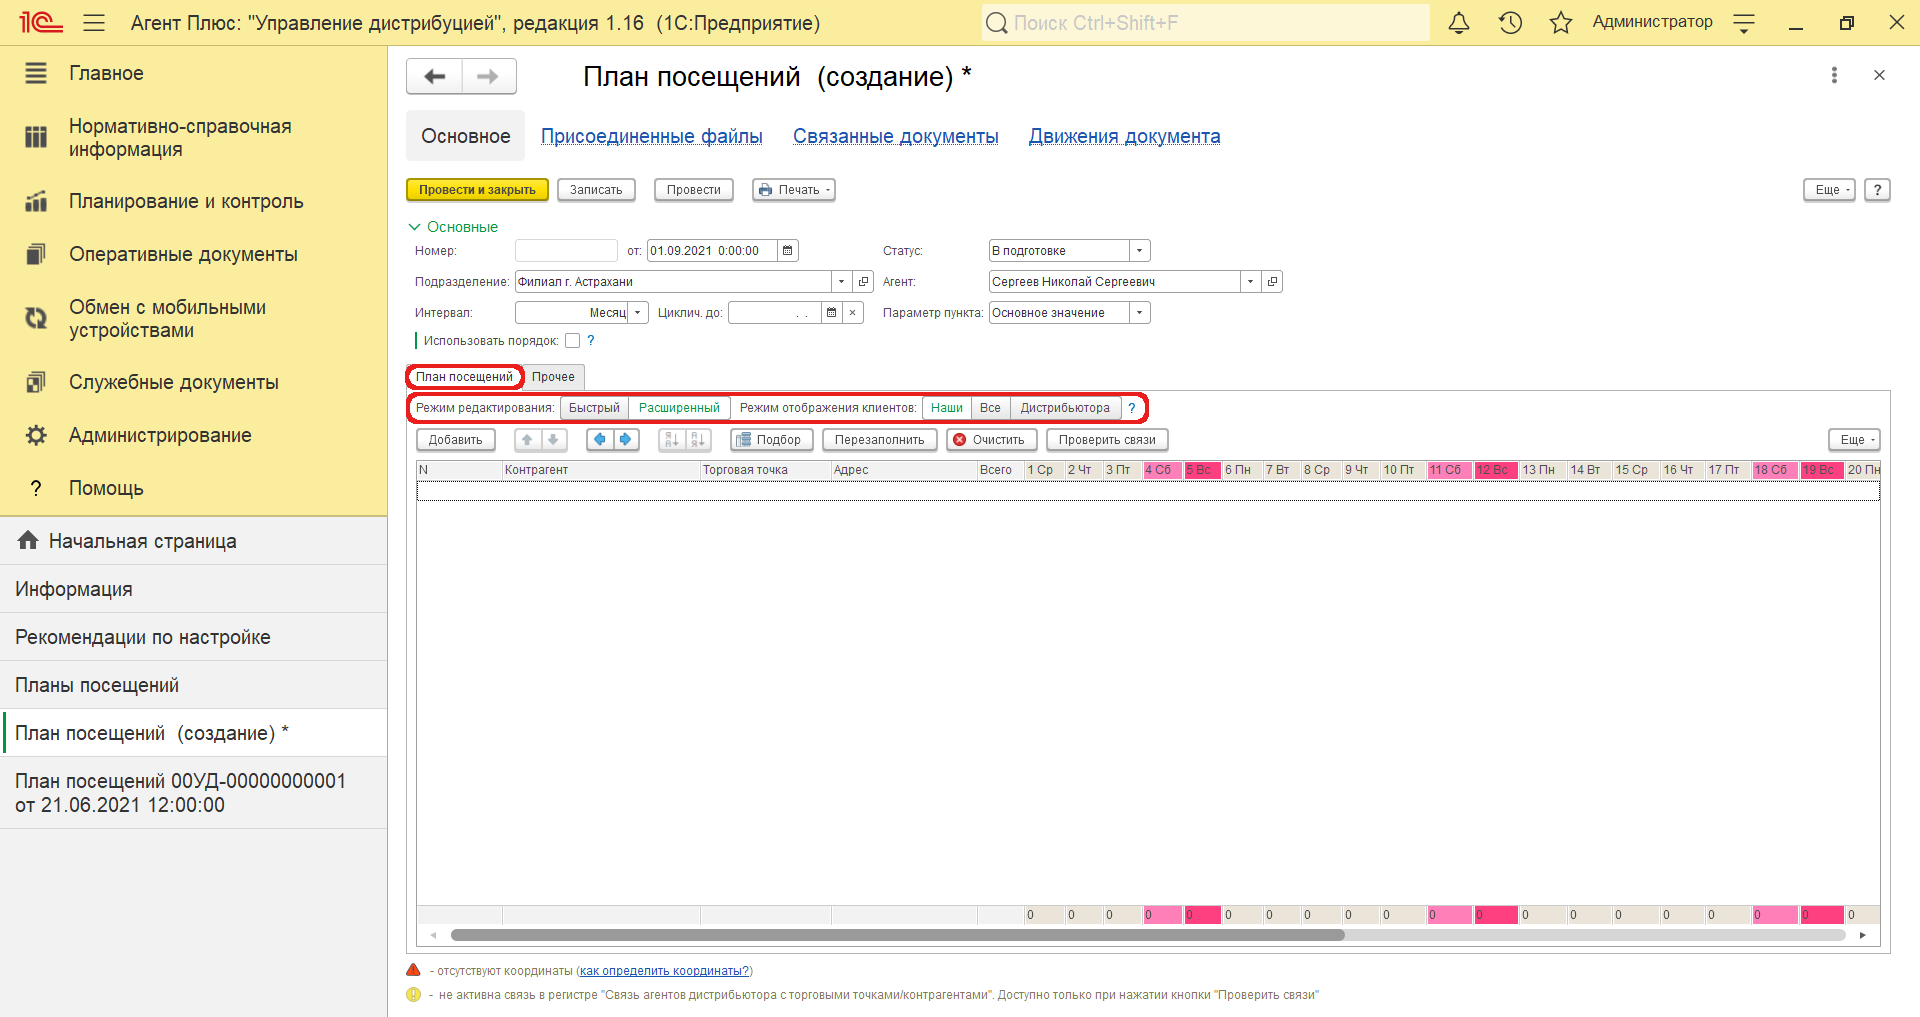
Task: Toggle the Использовать порядок checkbox
Action: tap(572, 341)
